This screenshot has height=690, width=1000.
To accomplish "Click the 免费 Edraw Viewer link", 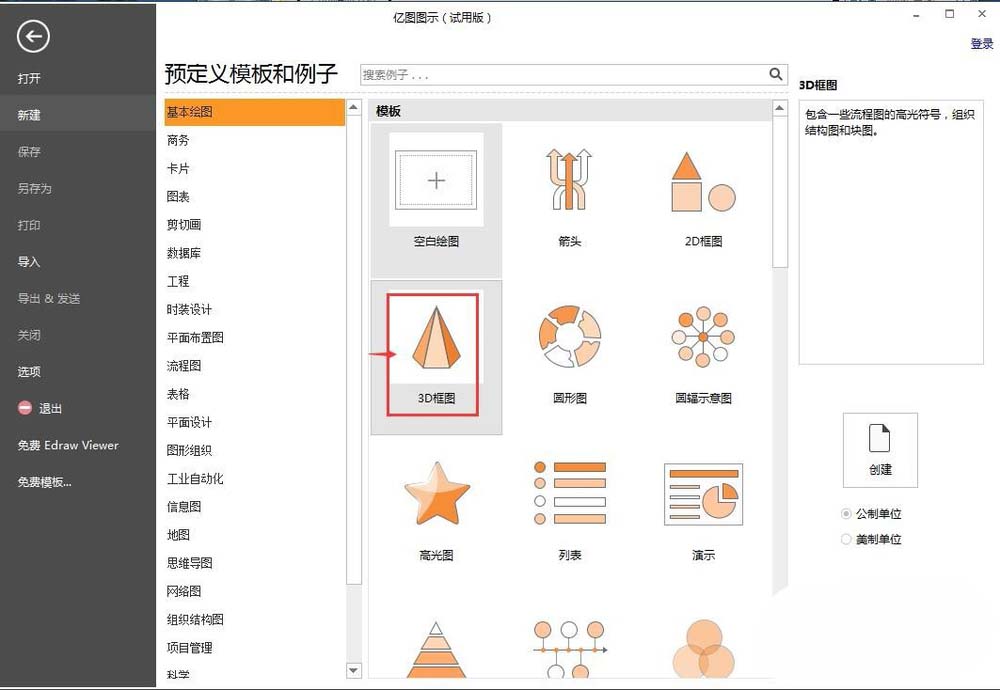I will pyautogui.click(x=68, y=445).
